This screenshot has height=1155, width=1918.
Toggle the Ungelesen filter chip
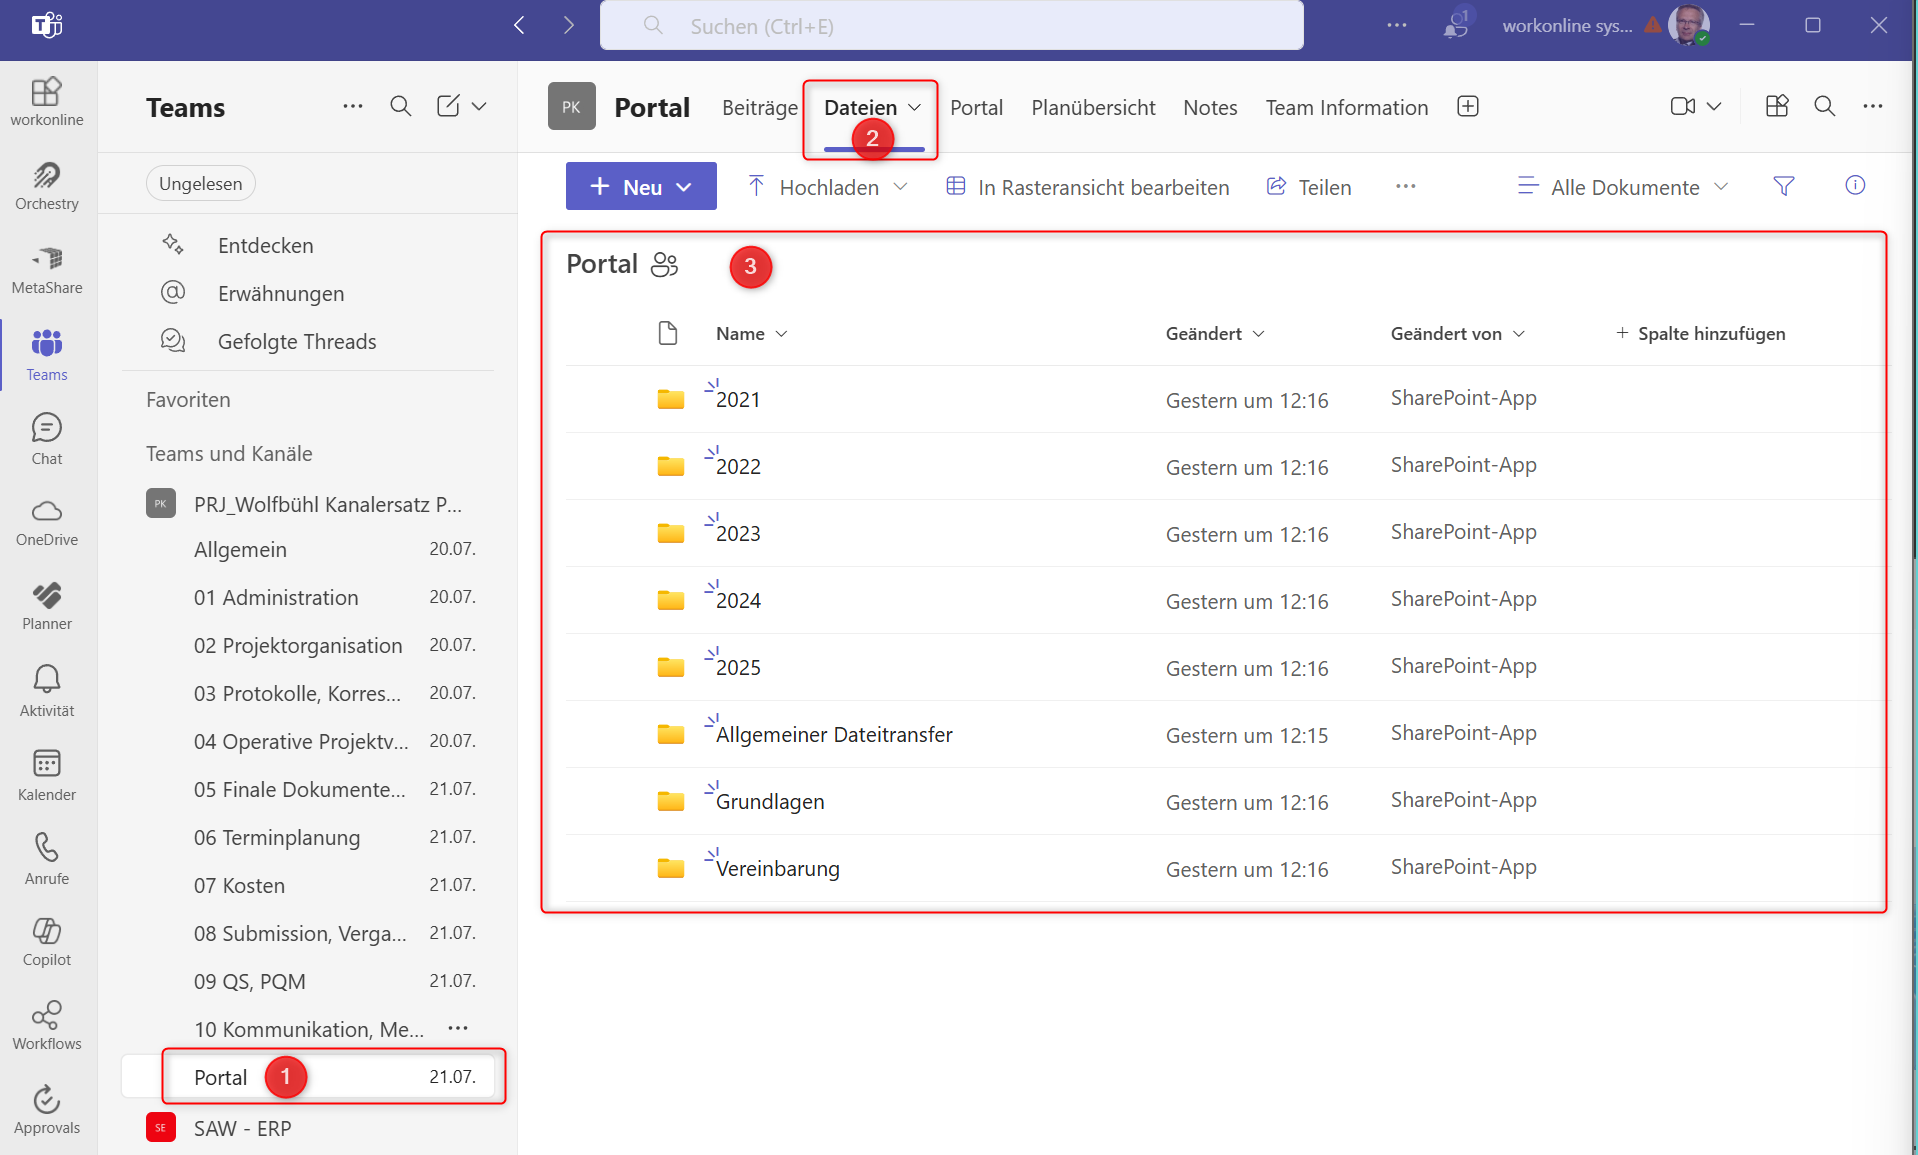tap(200, 184)
